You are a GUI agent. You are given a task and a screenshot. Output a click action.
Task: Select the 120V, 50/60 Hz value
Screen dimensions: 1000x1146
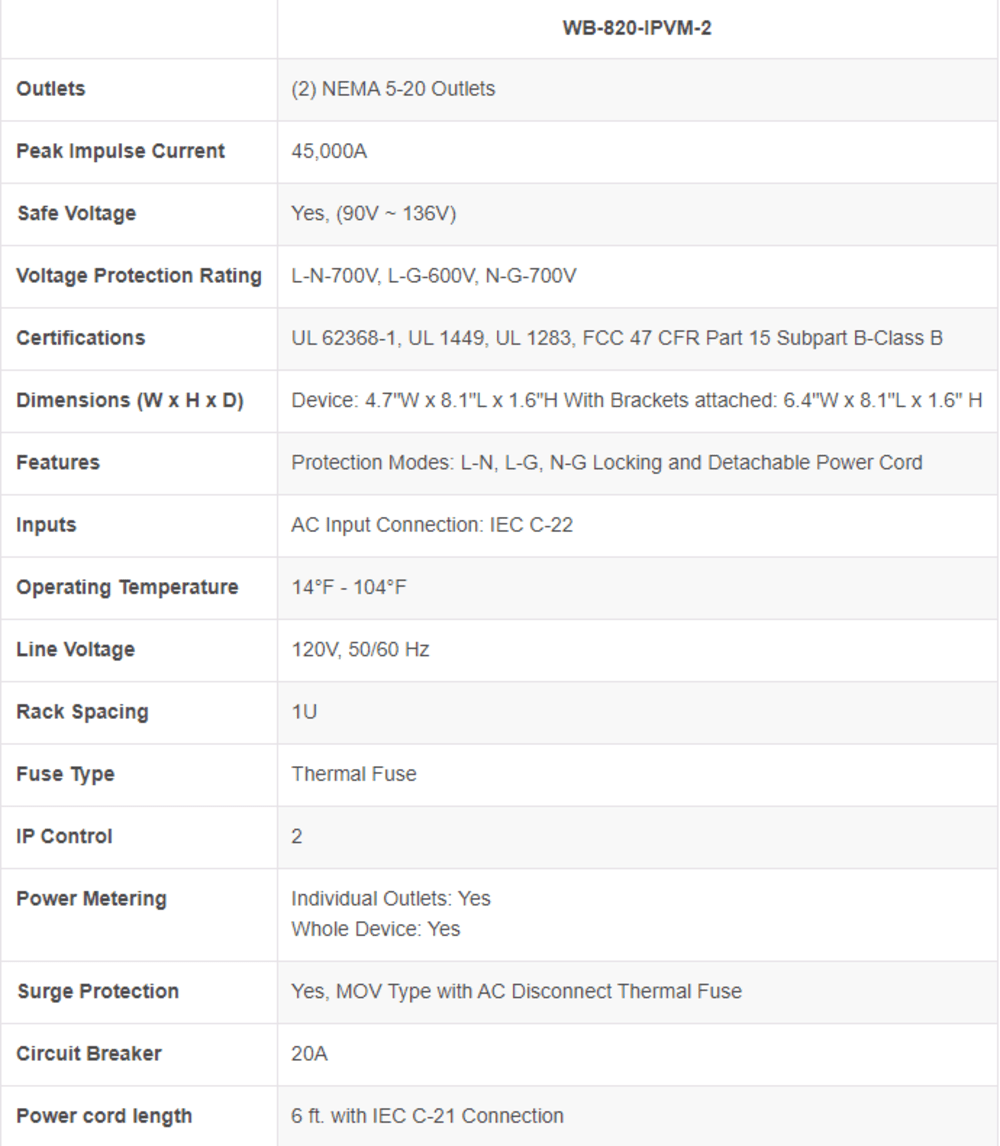point(360,650)
